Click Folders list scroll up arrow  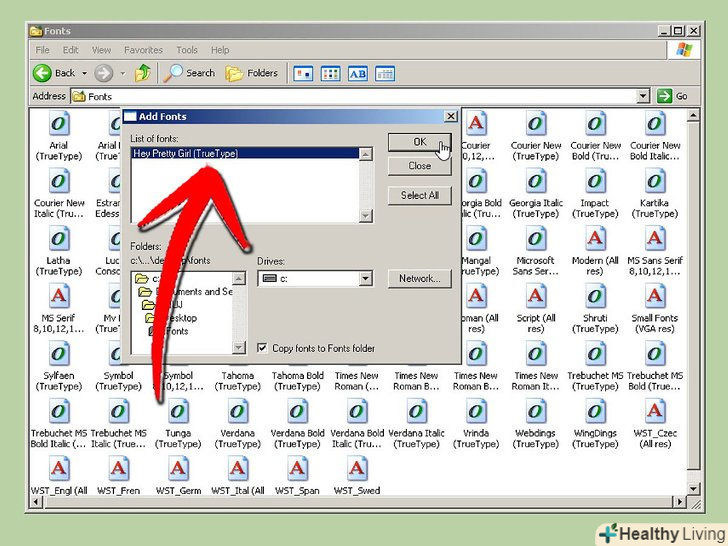pos(239,279)
